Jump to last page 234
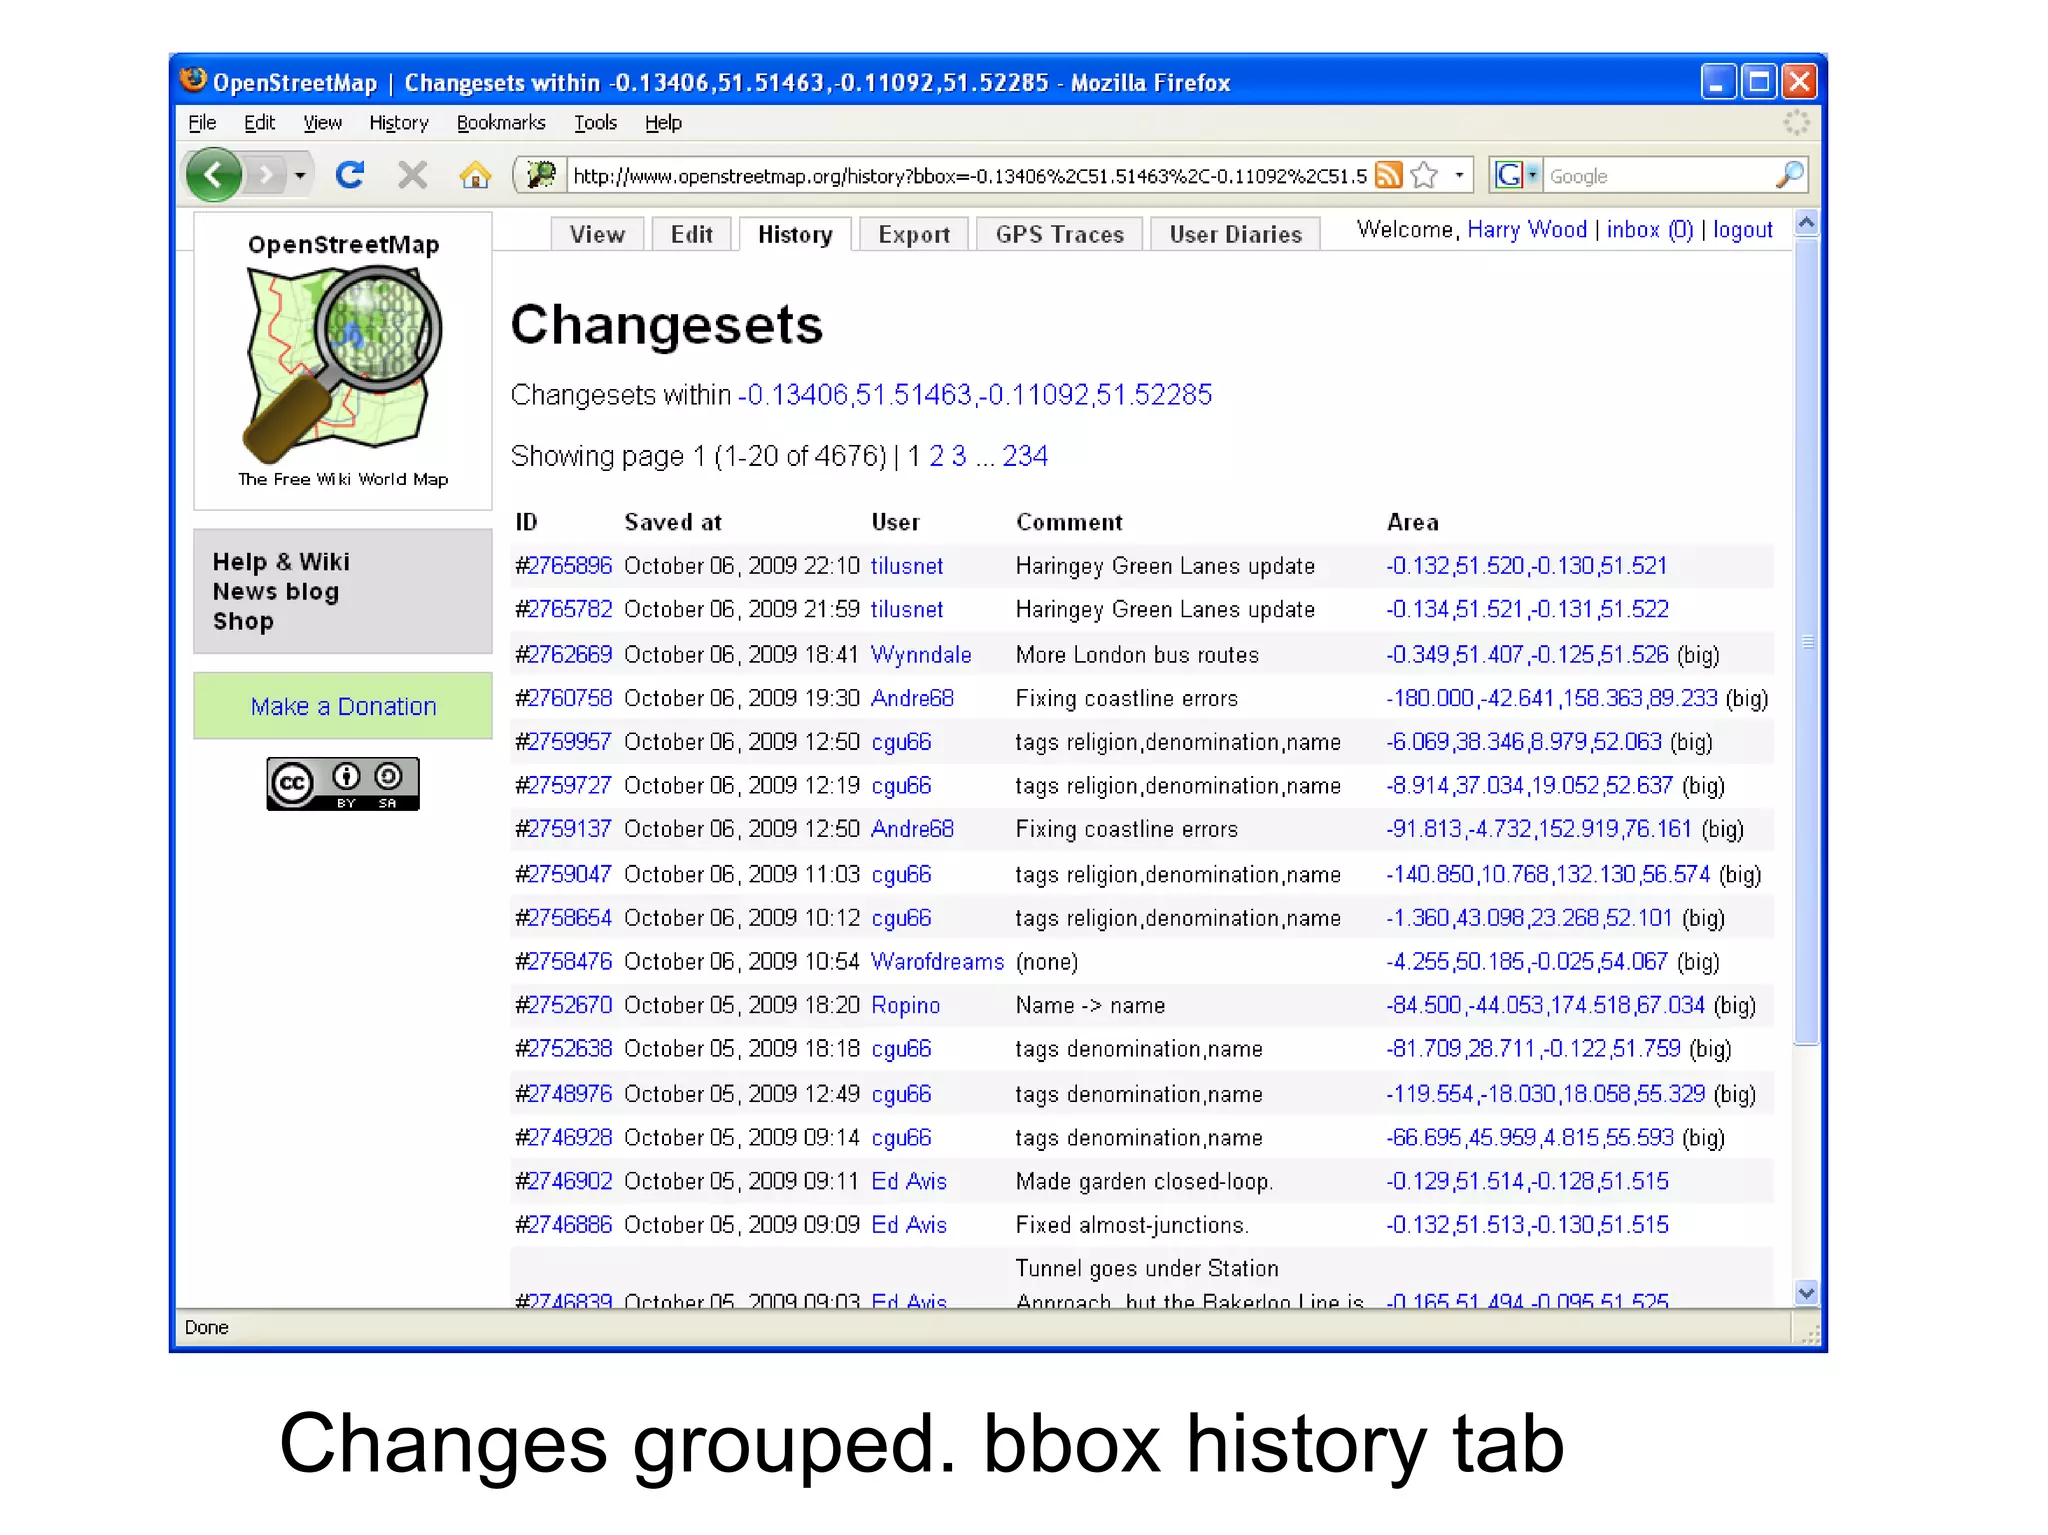 [x=1025, y=456]
